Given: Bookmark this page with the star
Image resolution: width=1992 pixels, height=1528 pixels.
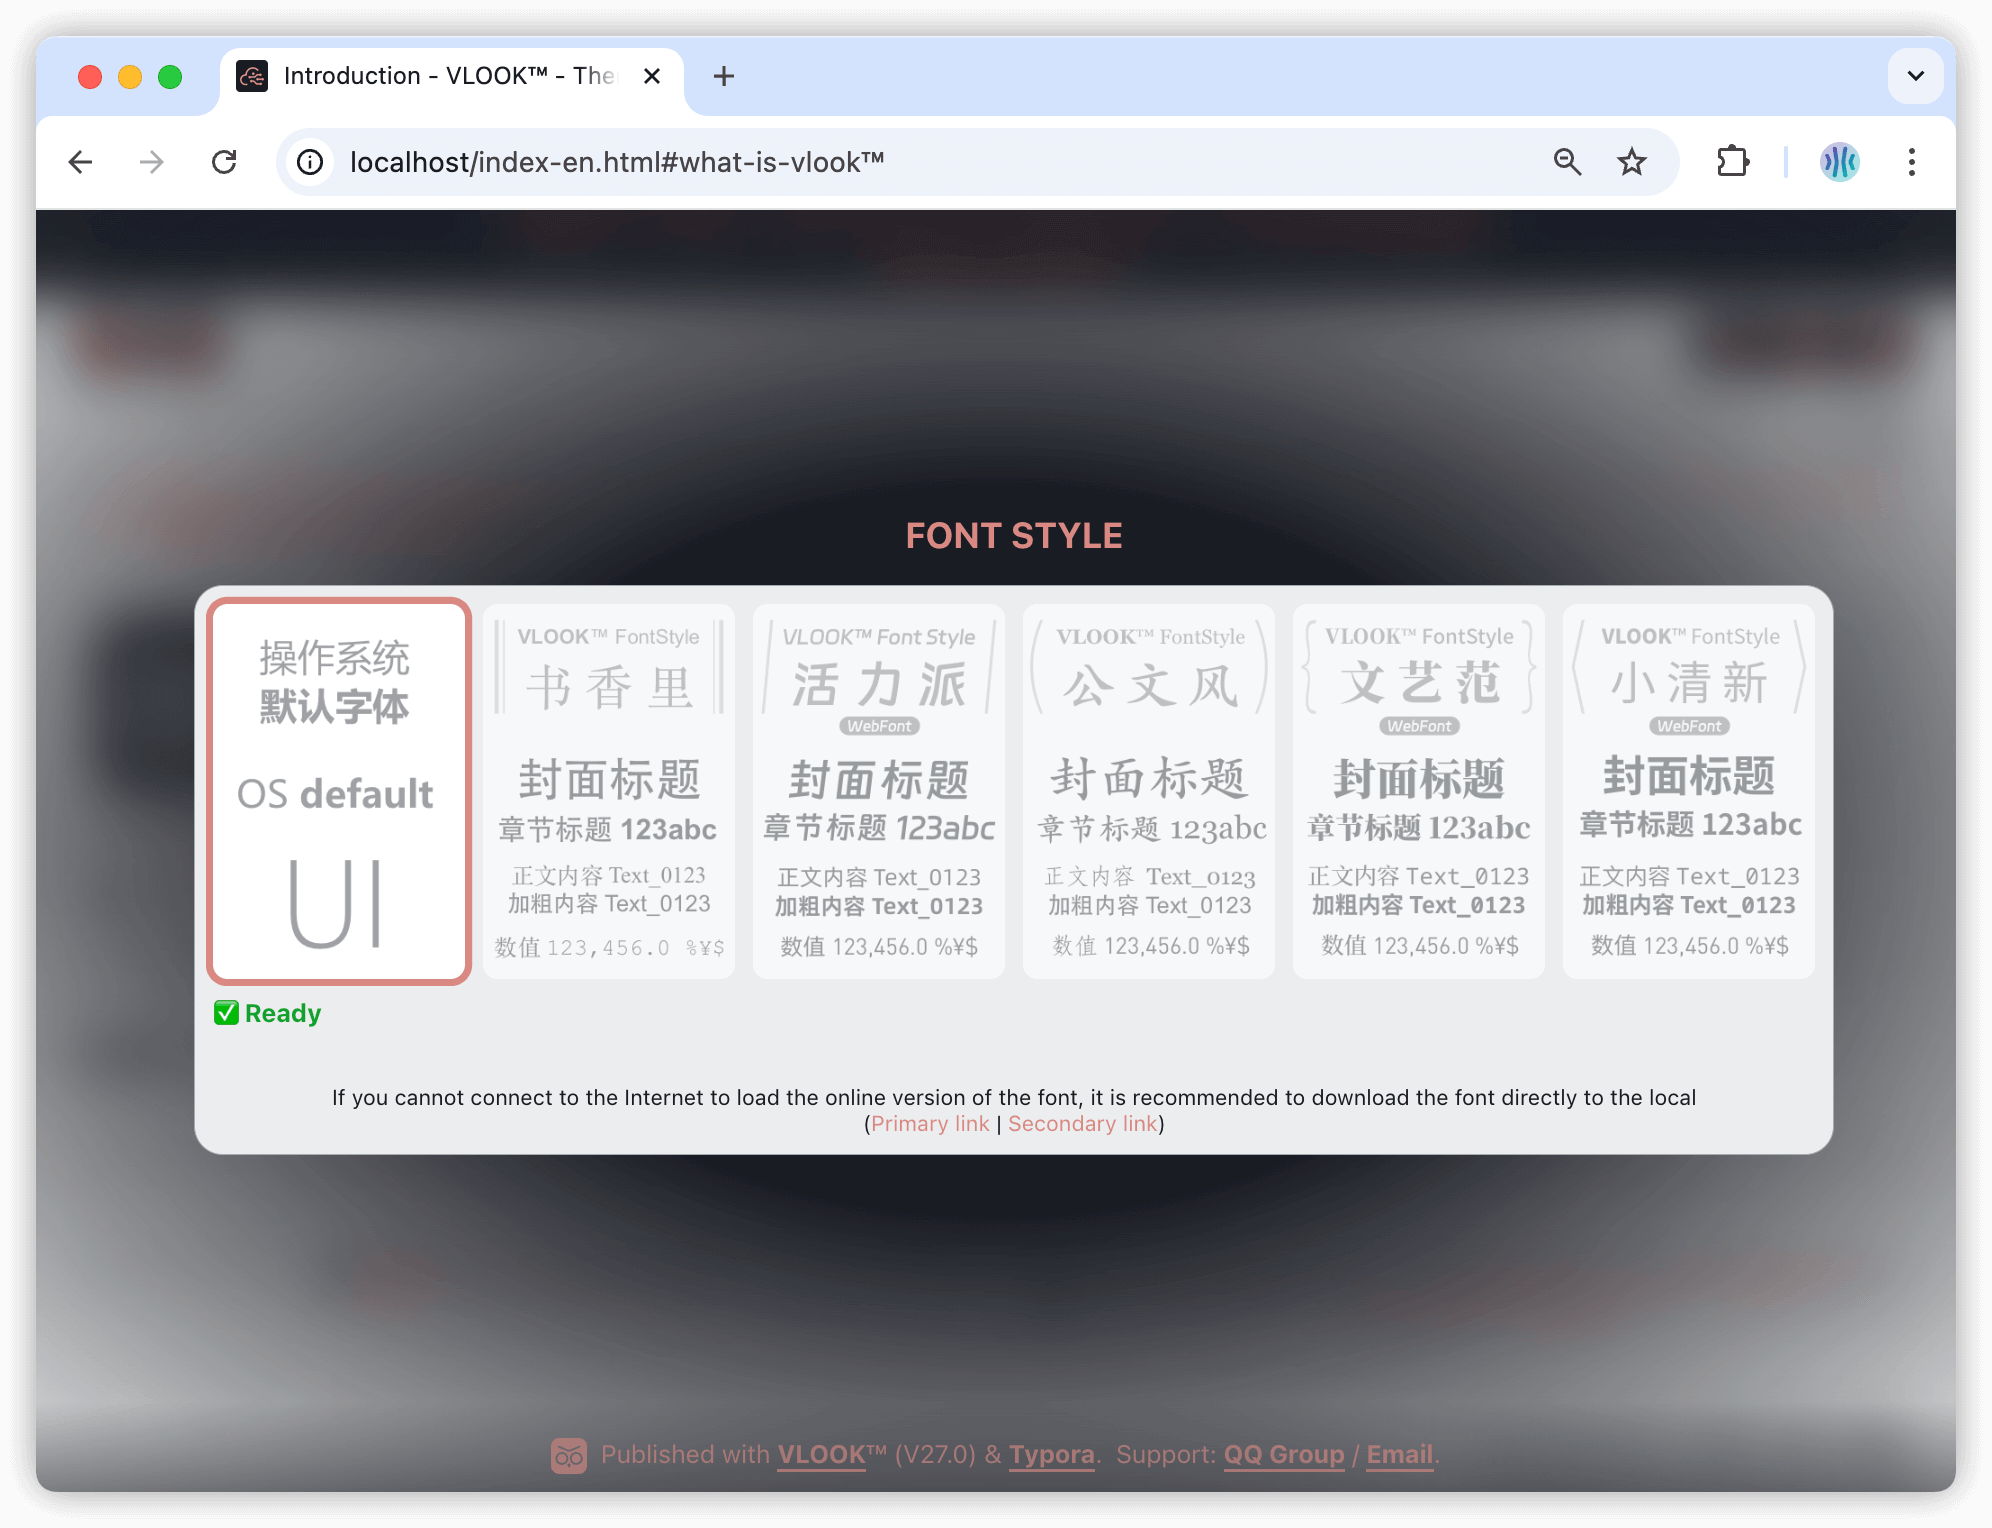Looking at the screenshot, I should pyautogui.click(x=1632, y=162).
